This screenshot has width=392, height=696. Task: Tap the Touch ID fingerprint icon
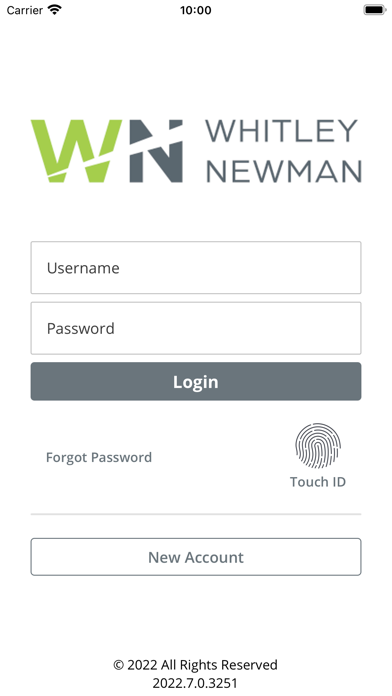[x=318, y=446]
